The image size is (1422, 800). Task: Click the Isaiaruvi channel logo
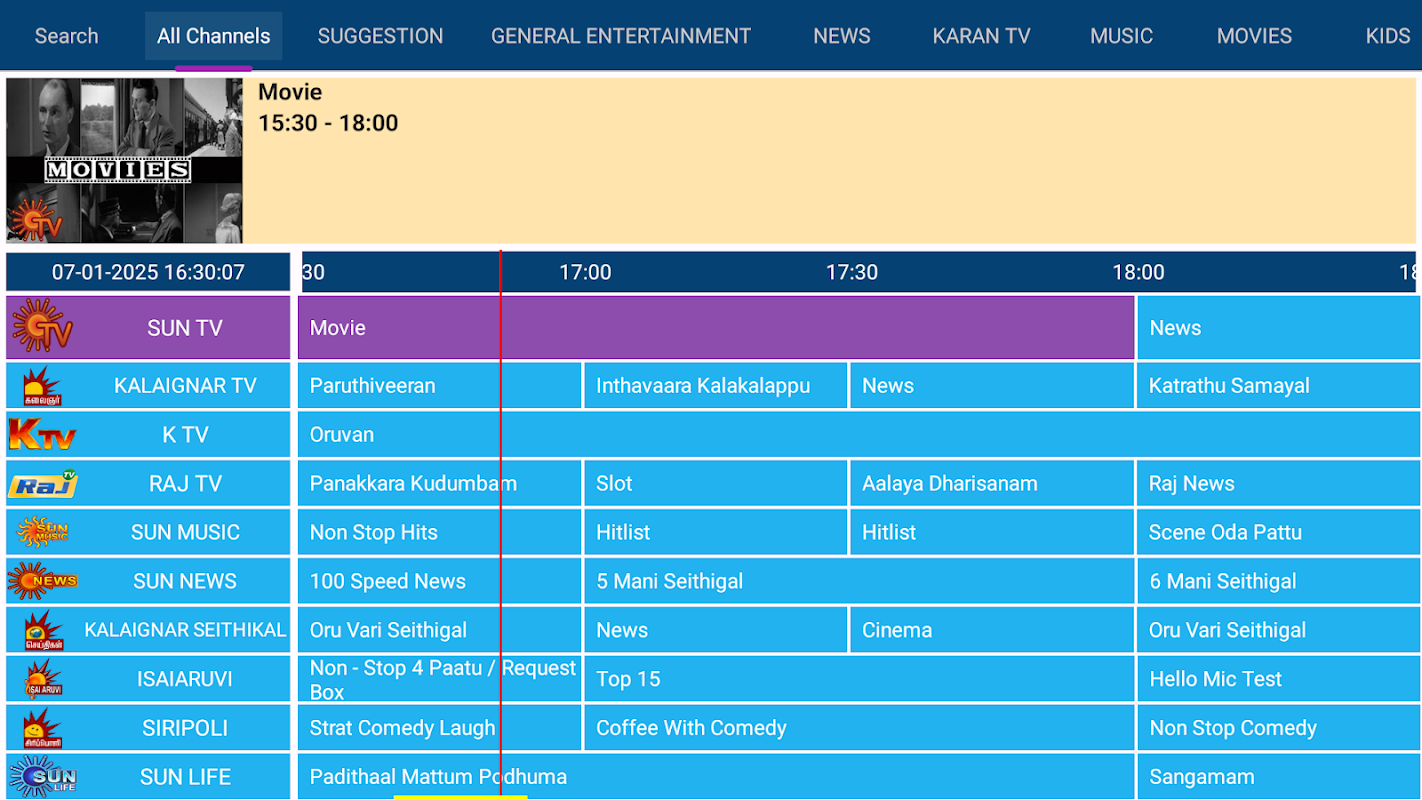[x=42, y=679]
